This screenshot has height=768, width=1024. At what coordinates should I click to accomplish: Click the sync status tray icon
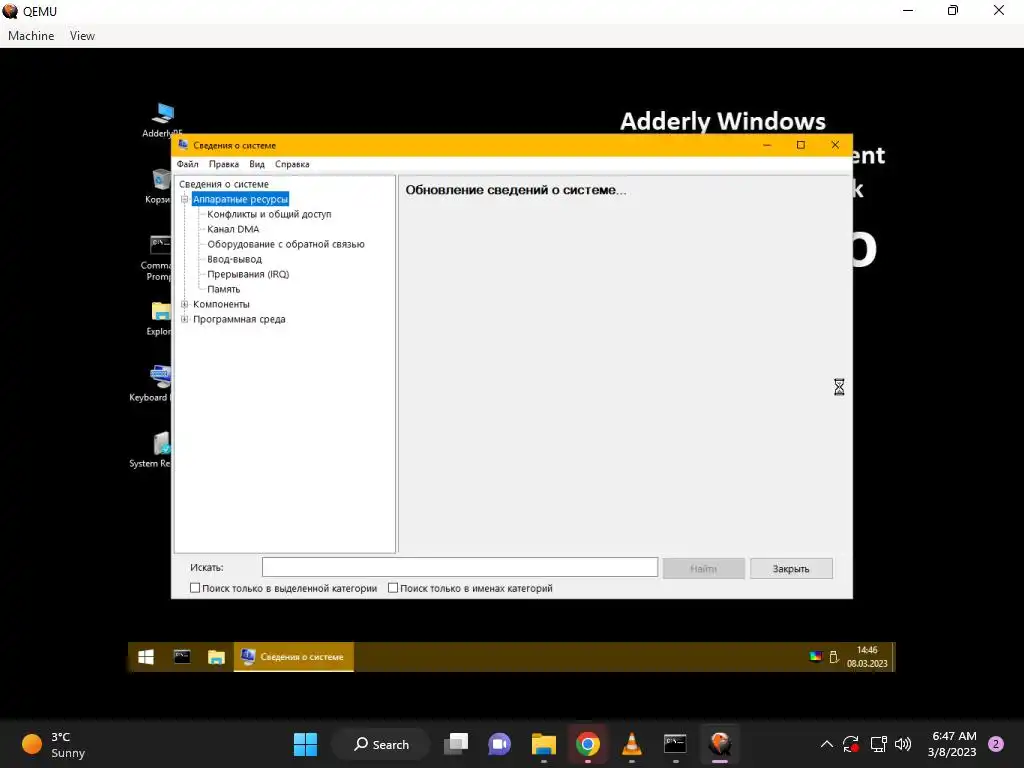[x=851, y=744]
